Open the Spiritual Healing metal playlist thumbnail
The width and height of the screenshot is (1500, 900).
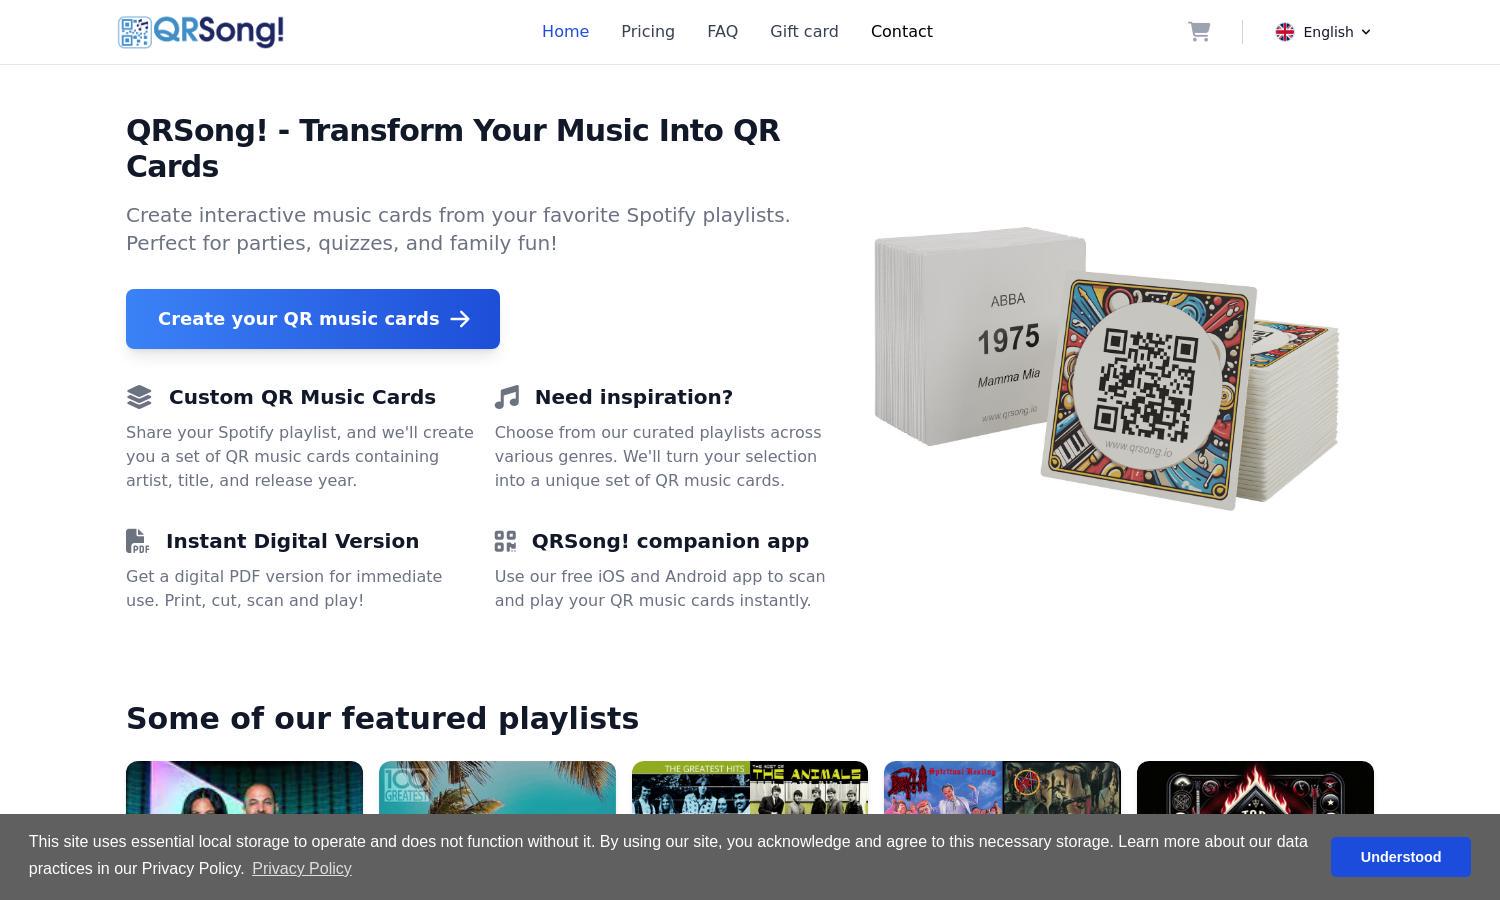pyautogui.click(x=1002, y=788)
